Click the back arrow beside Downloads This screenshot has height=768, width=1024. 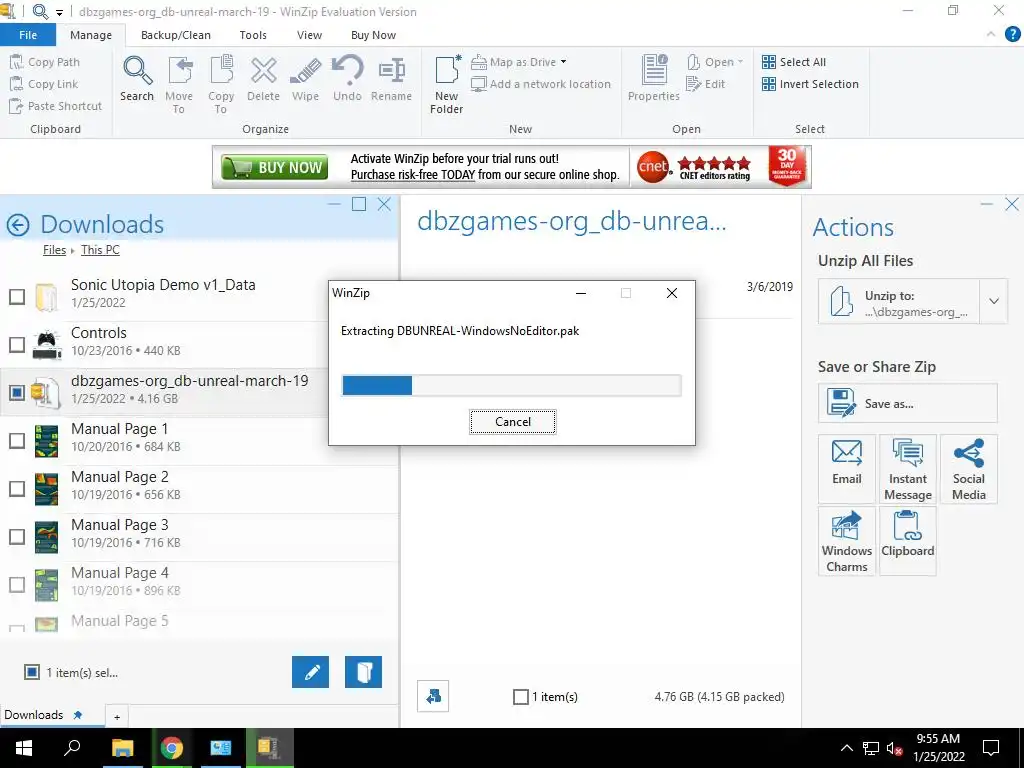click(x=18, y=225)
